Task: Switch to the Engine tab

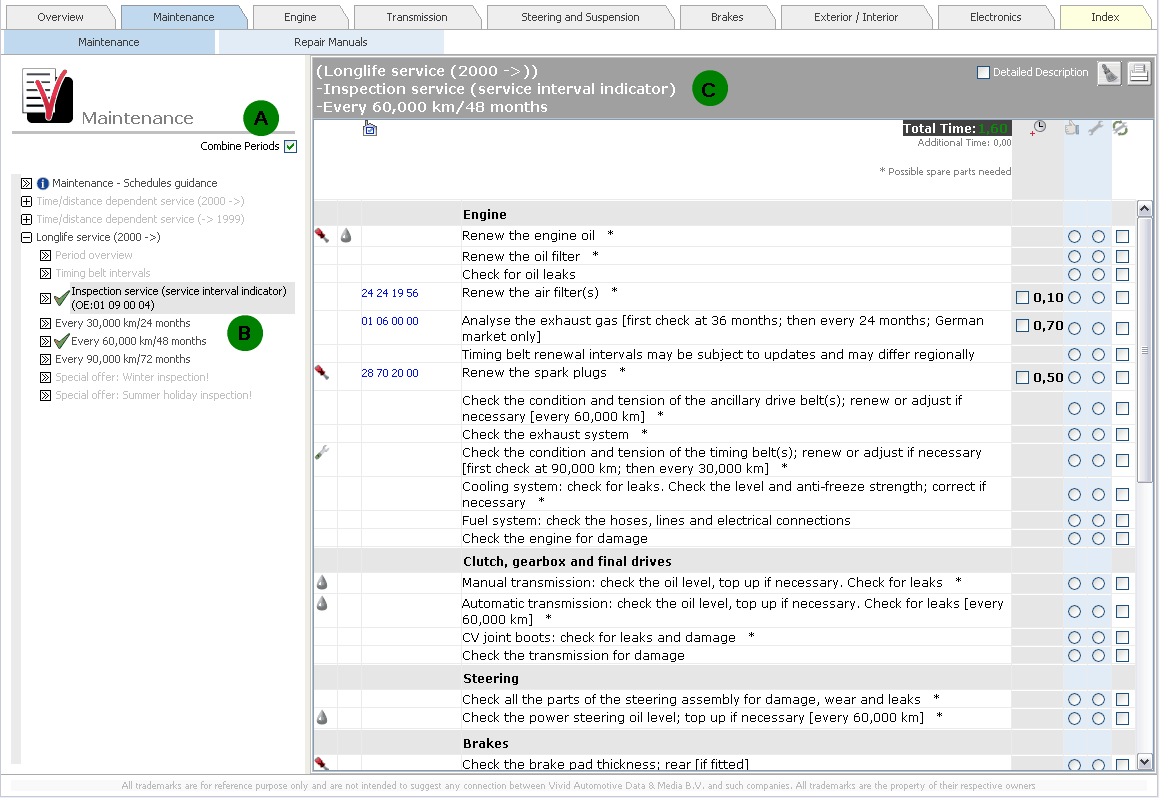Action: (300, 17)
